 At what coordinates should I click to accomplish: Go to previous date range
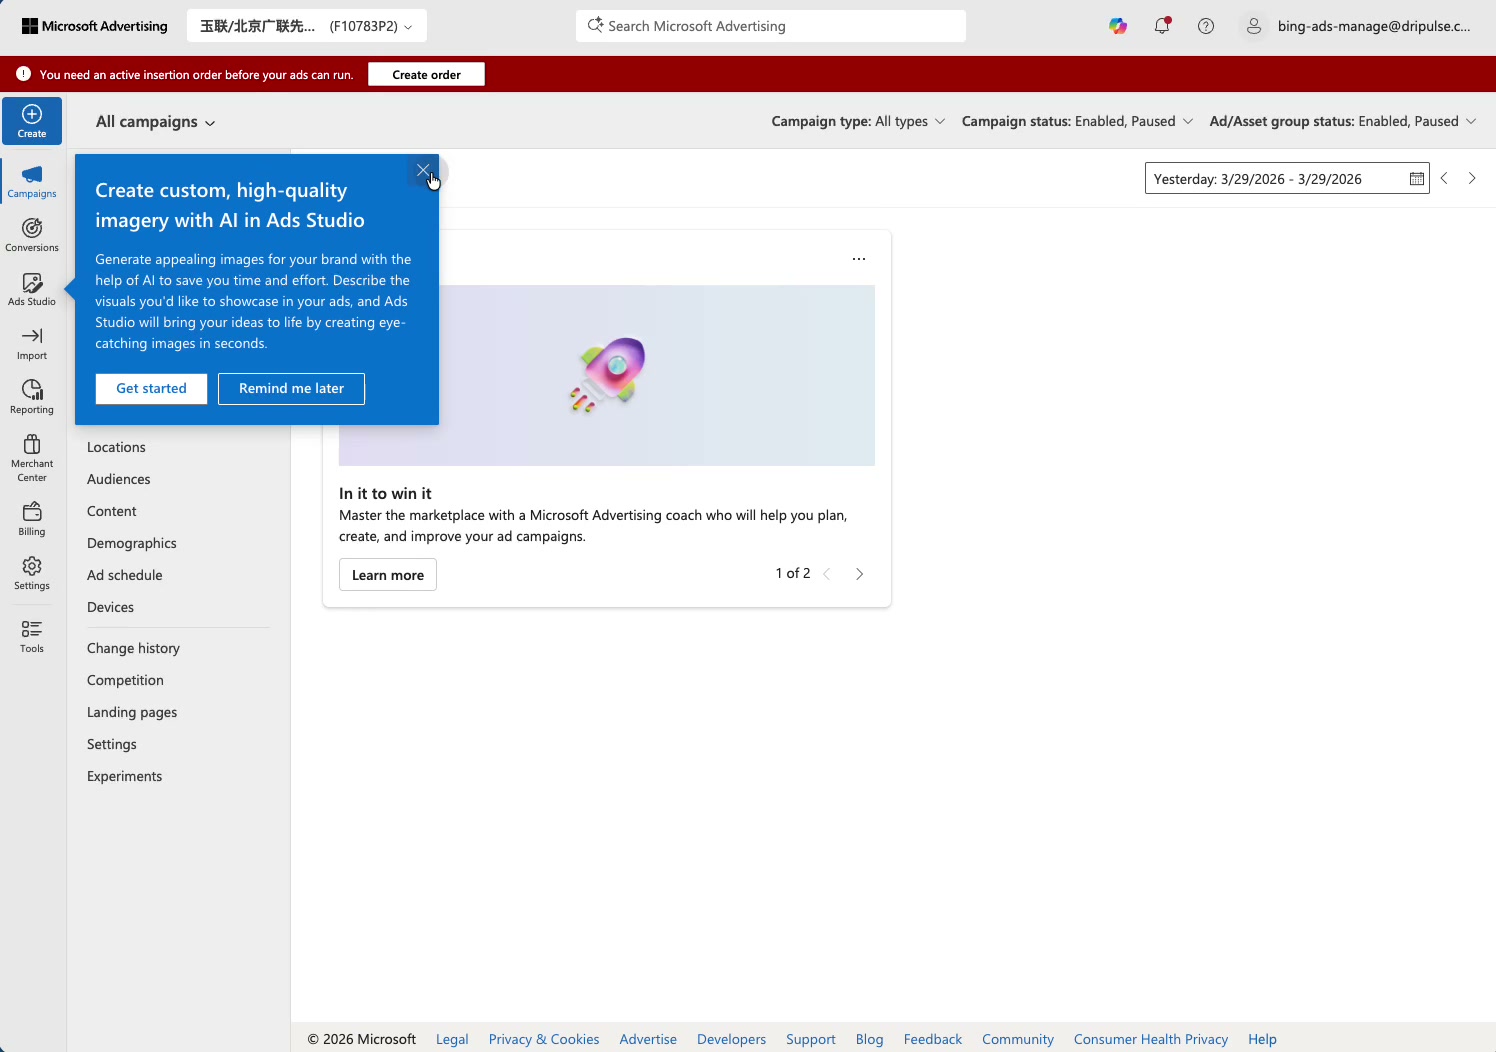[x=1444, y=178]
